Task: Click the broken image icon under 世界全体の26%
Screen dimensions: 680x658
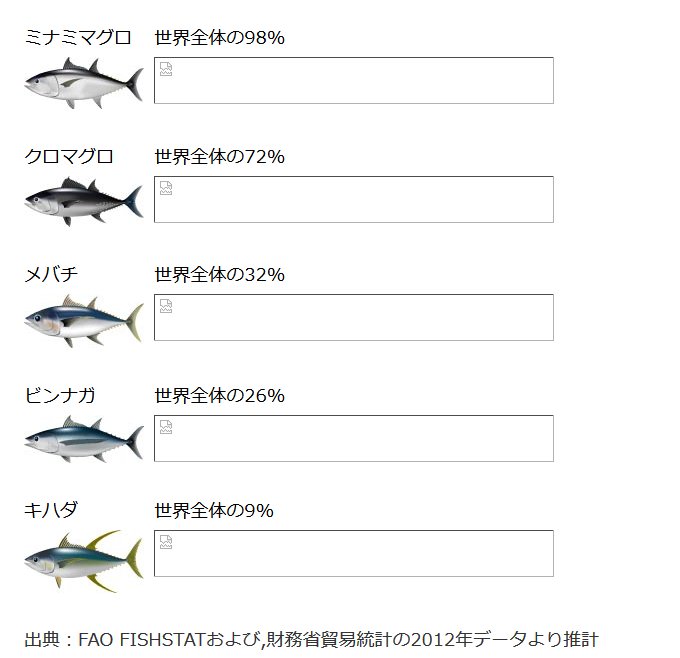Action: coord(166,427)
